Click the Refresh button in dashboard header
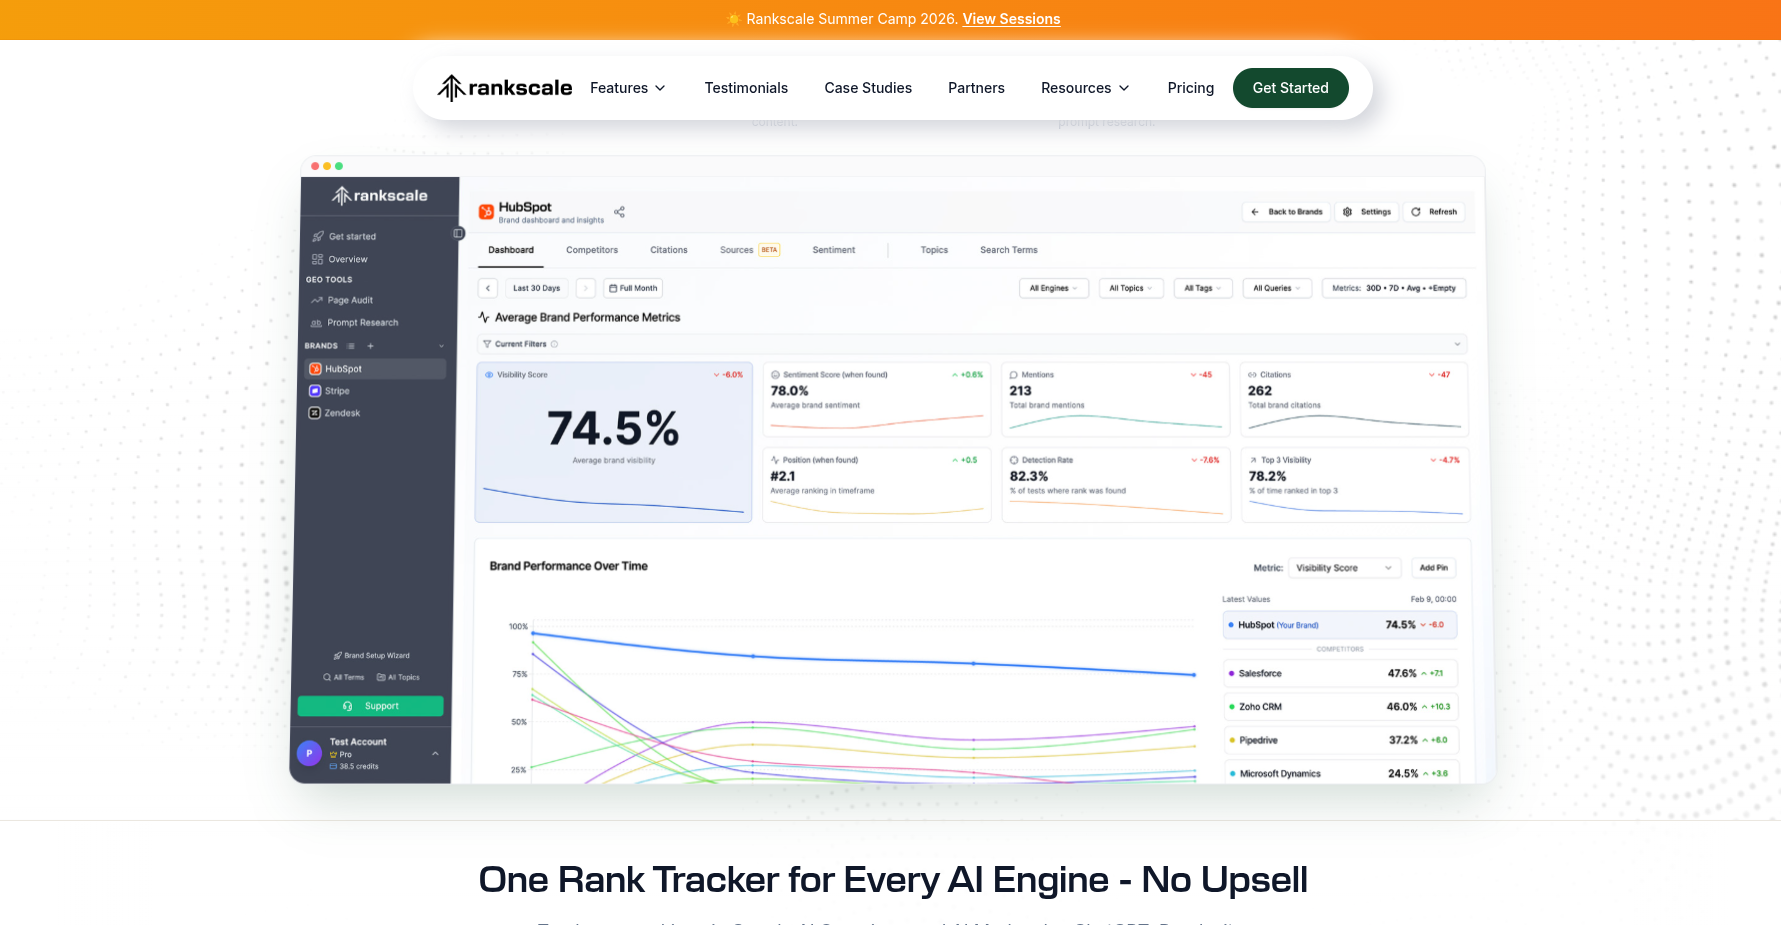Viewport: 1781px width, 925px height. (1434, 212)
